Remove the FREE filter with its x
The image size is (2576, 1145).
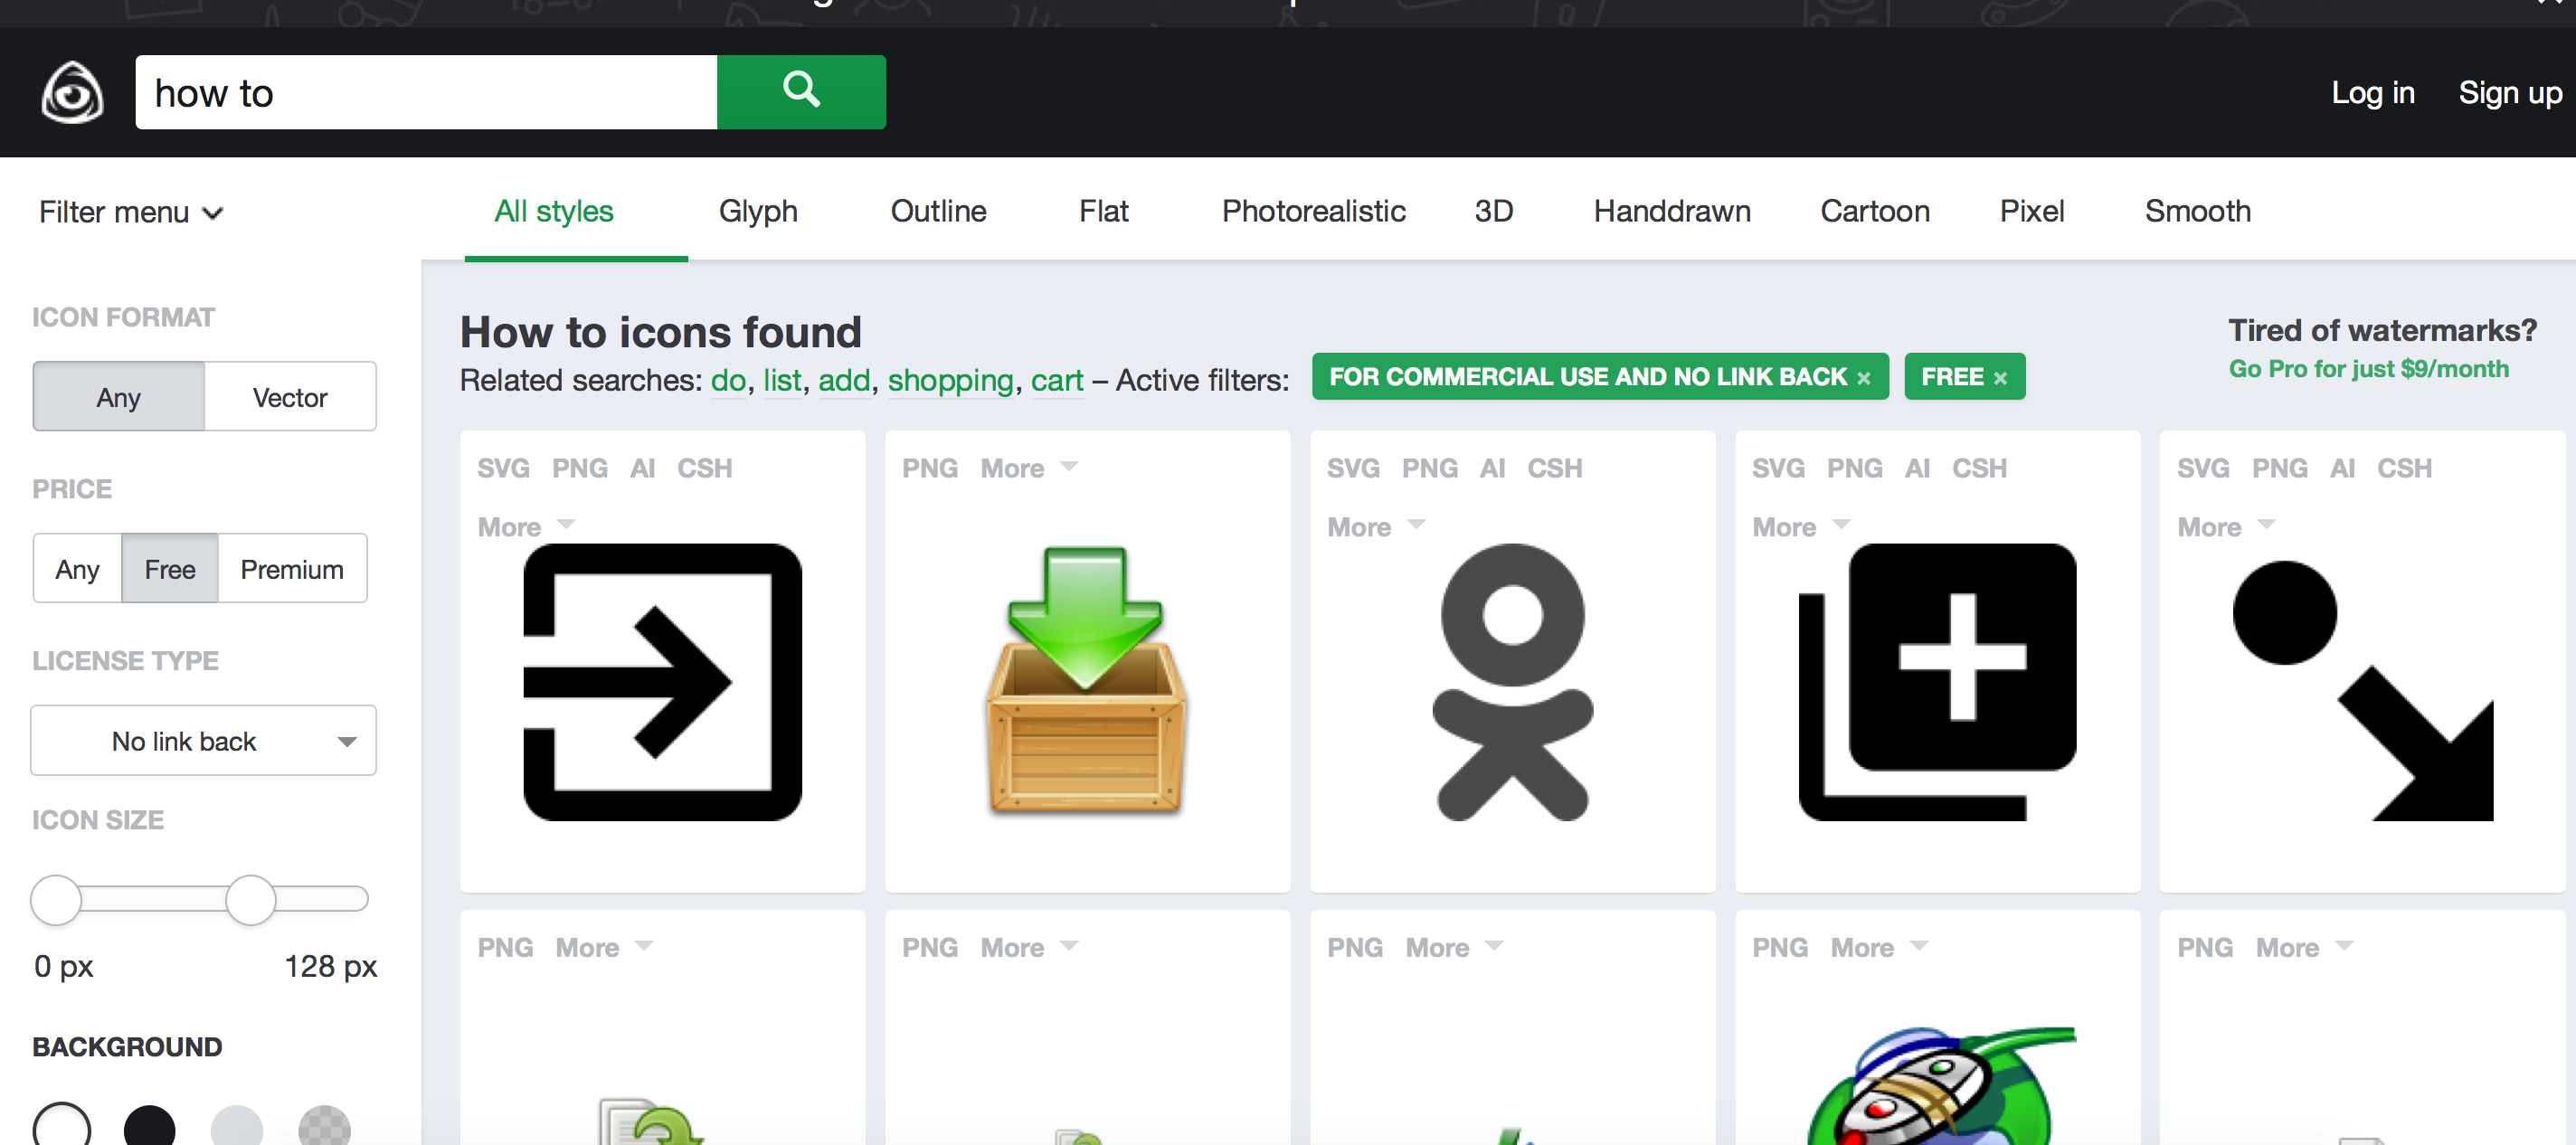pyautogui.click(x=2000, y=378)
